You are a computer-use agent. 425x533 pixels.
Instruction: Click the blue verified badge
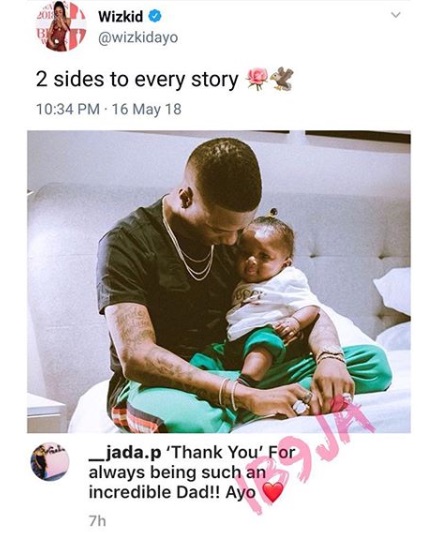pyautogui.click(x=155, y=16)
